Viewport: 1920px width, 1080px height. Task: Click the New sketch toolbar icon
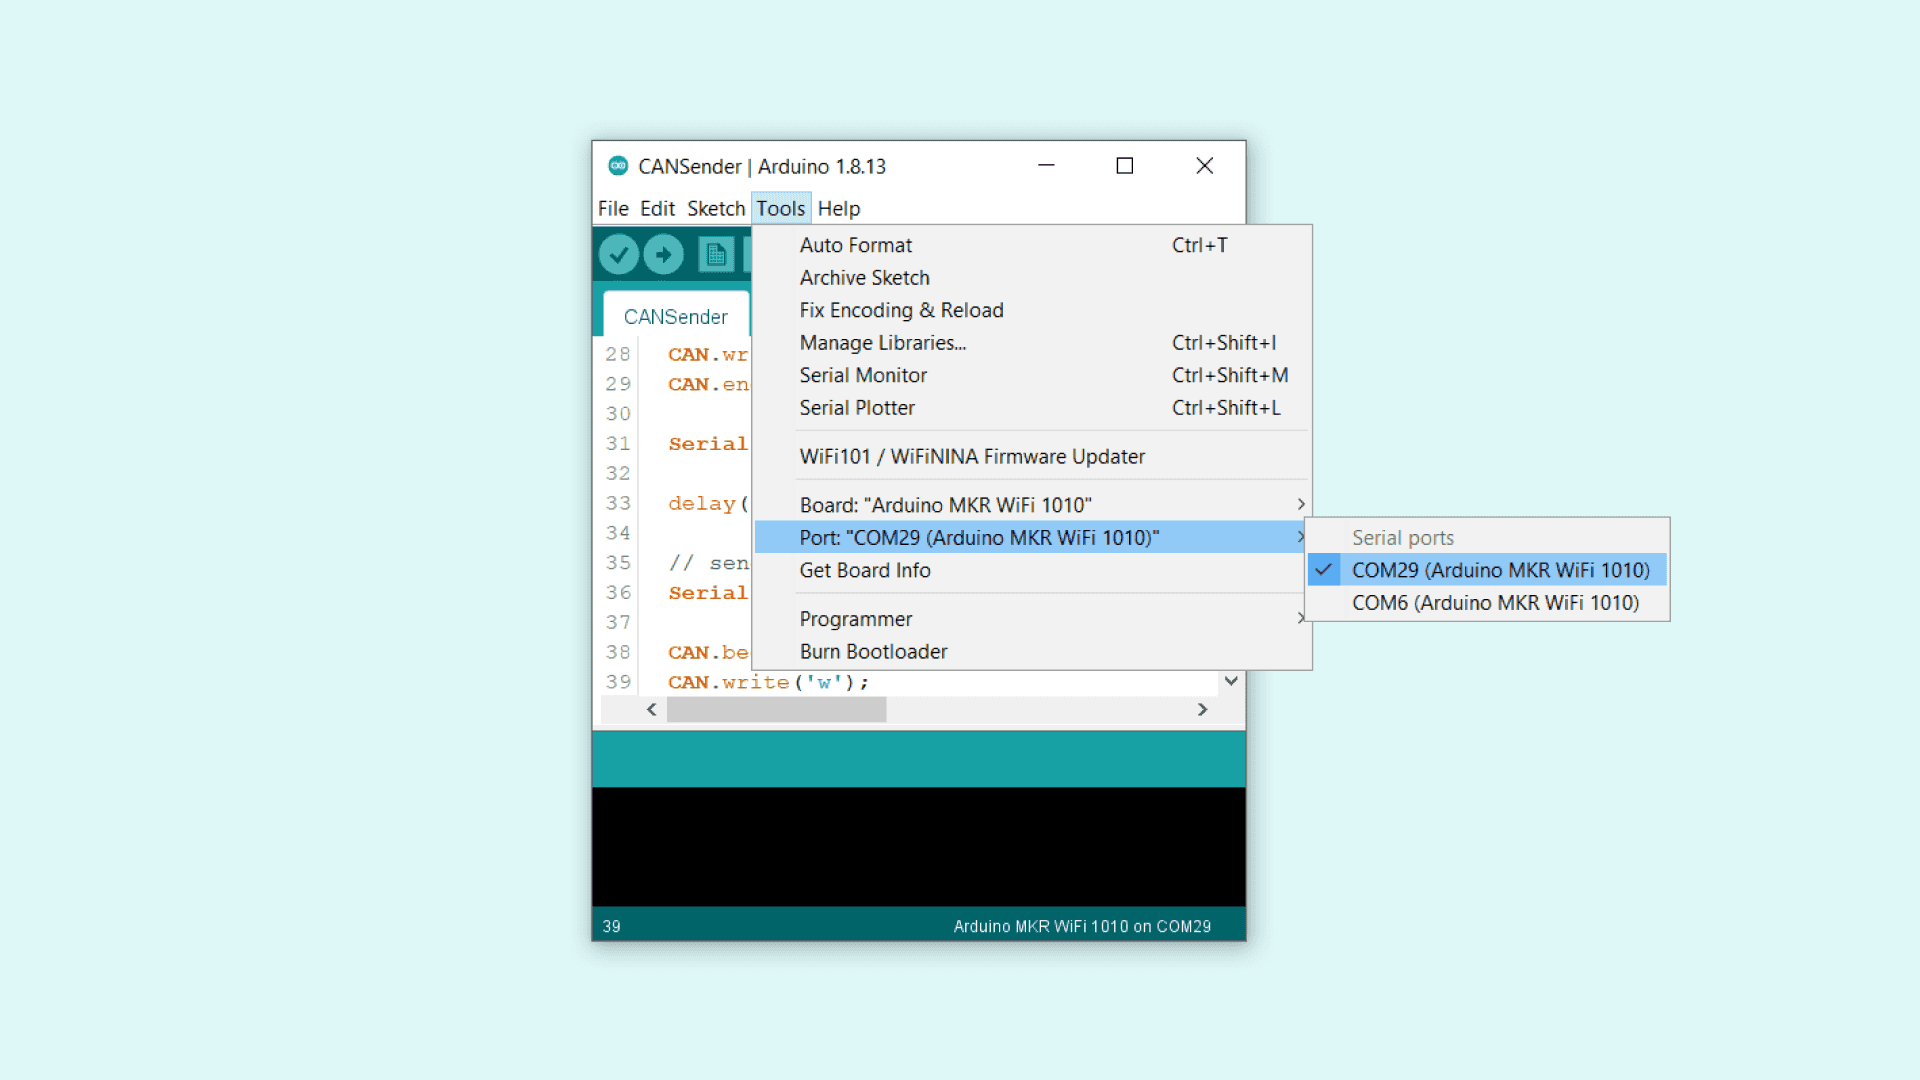716,255
